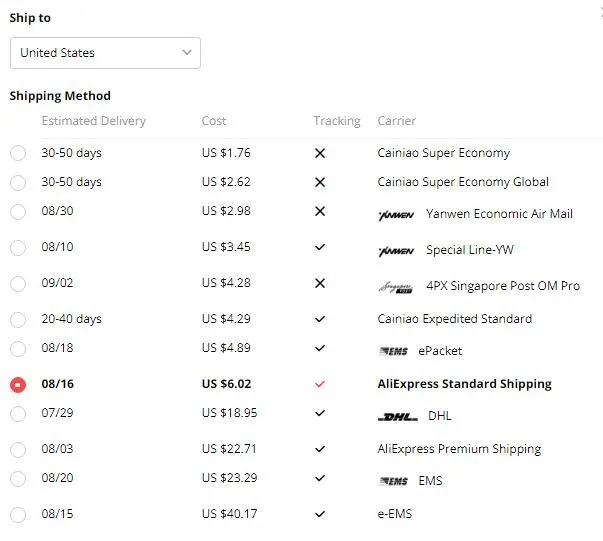Click the Cainiao Expedited Standard carrier name
This screenshot has height=541, width=603.
(x=454, y=319)
